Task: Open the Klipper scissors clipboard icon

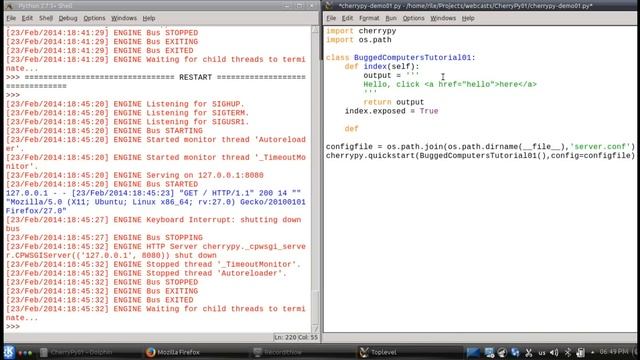Action: 529,352
